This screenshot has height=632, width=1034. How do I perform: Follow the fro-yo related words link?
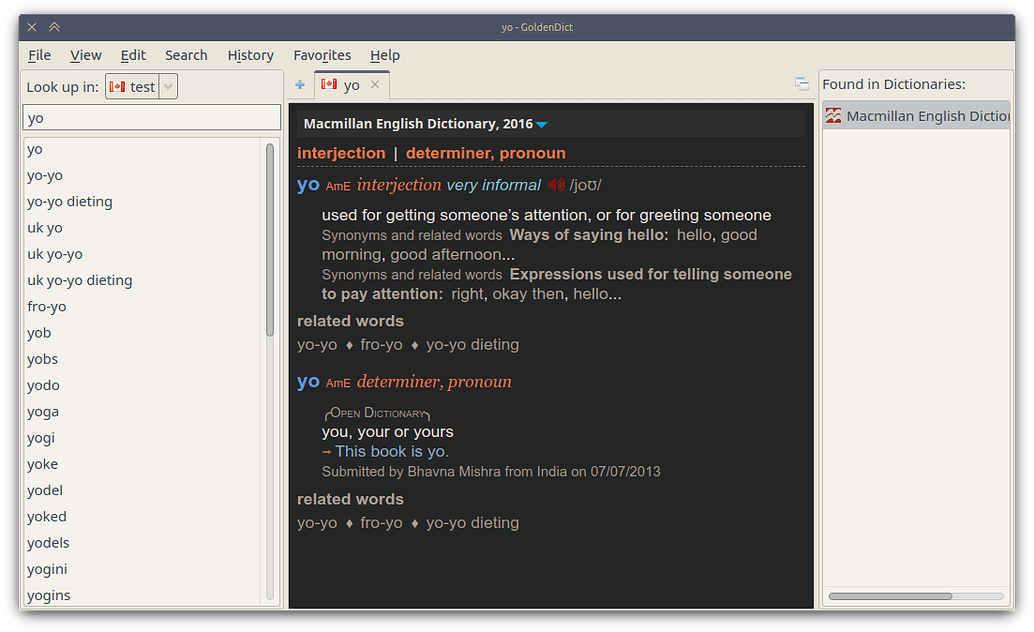380,344
